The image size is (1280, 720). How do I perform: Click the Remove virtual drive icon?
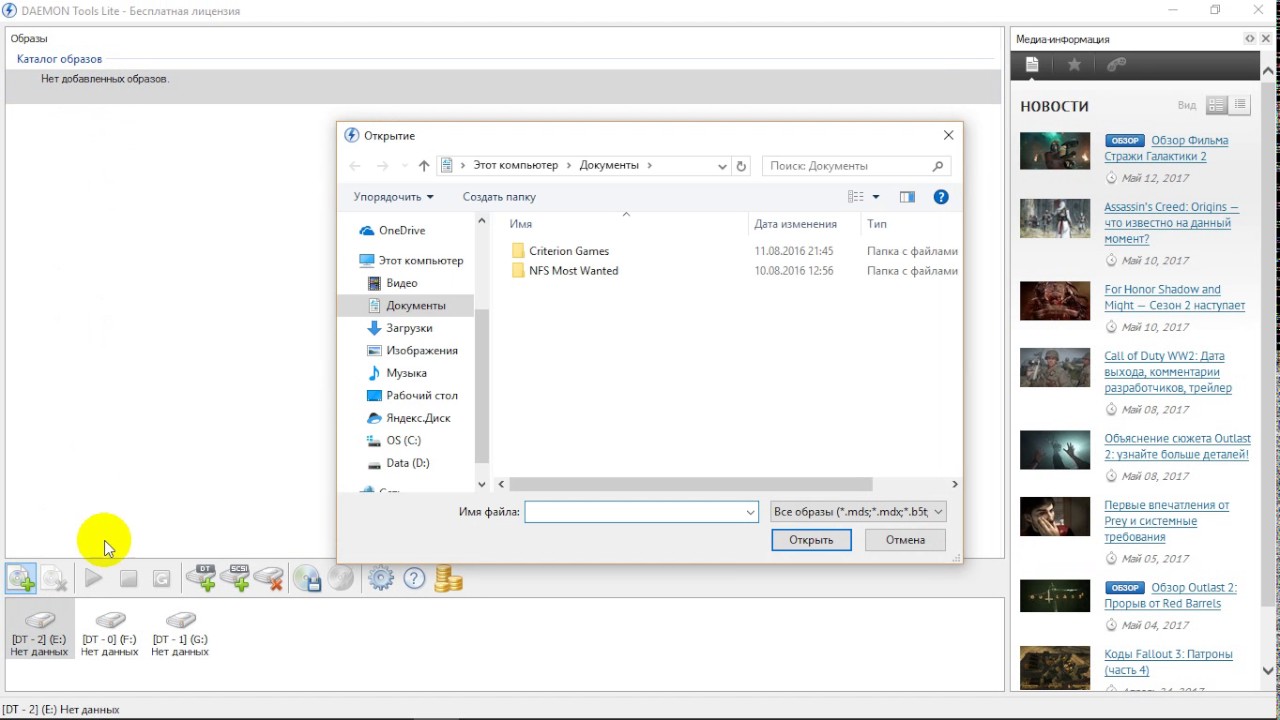pos(269,578)
